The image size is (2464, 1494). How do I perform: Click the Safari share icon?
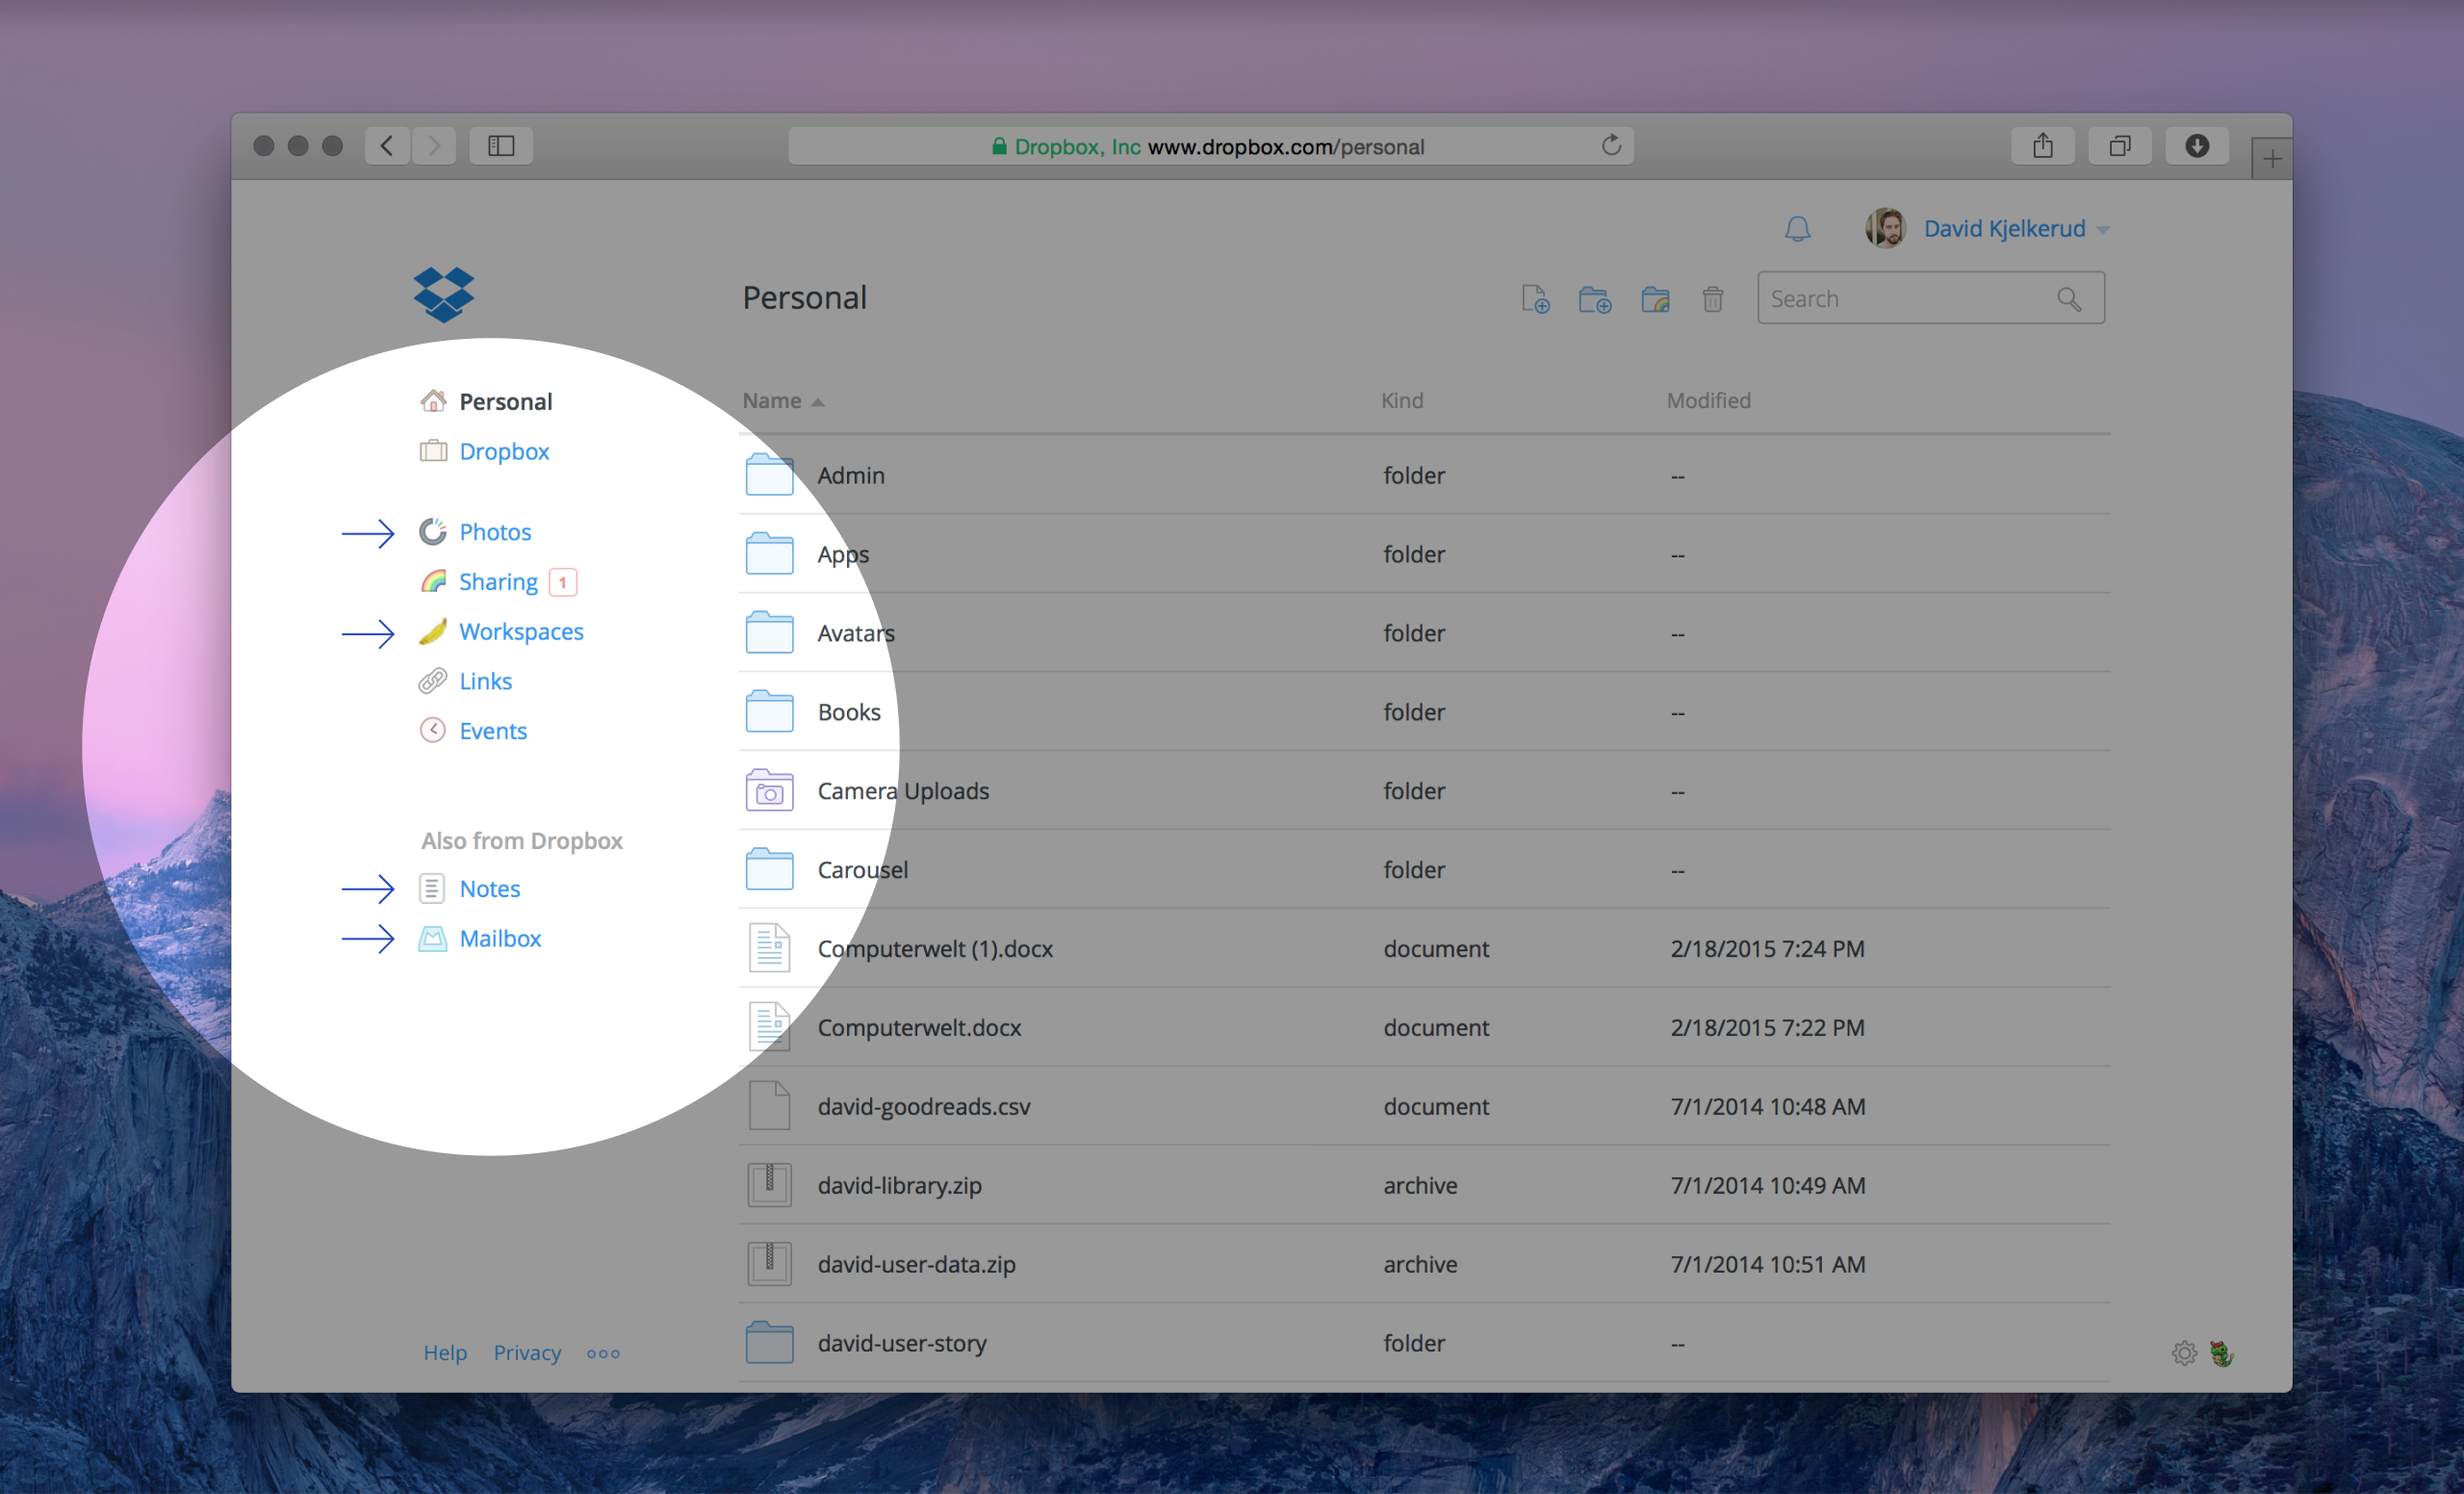pyautogui.click(x=2043, y=146)
